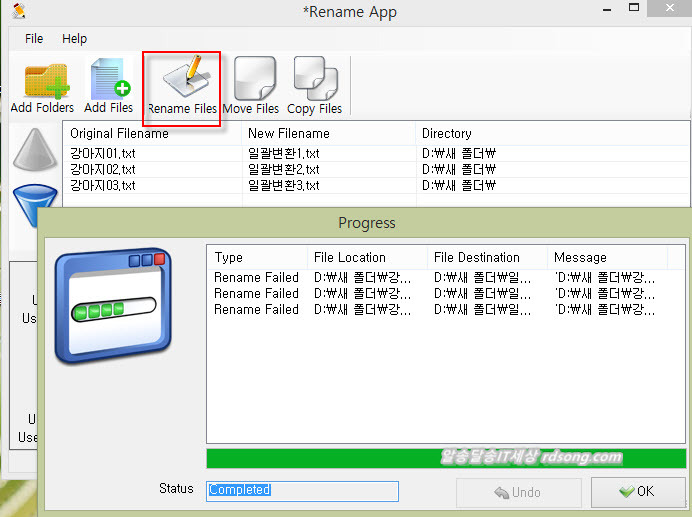The image size is (692, 517).
Task: Open the Help menu
Action: (74, 38)
